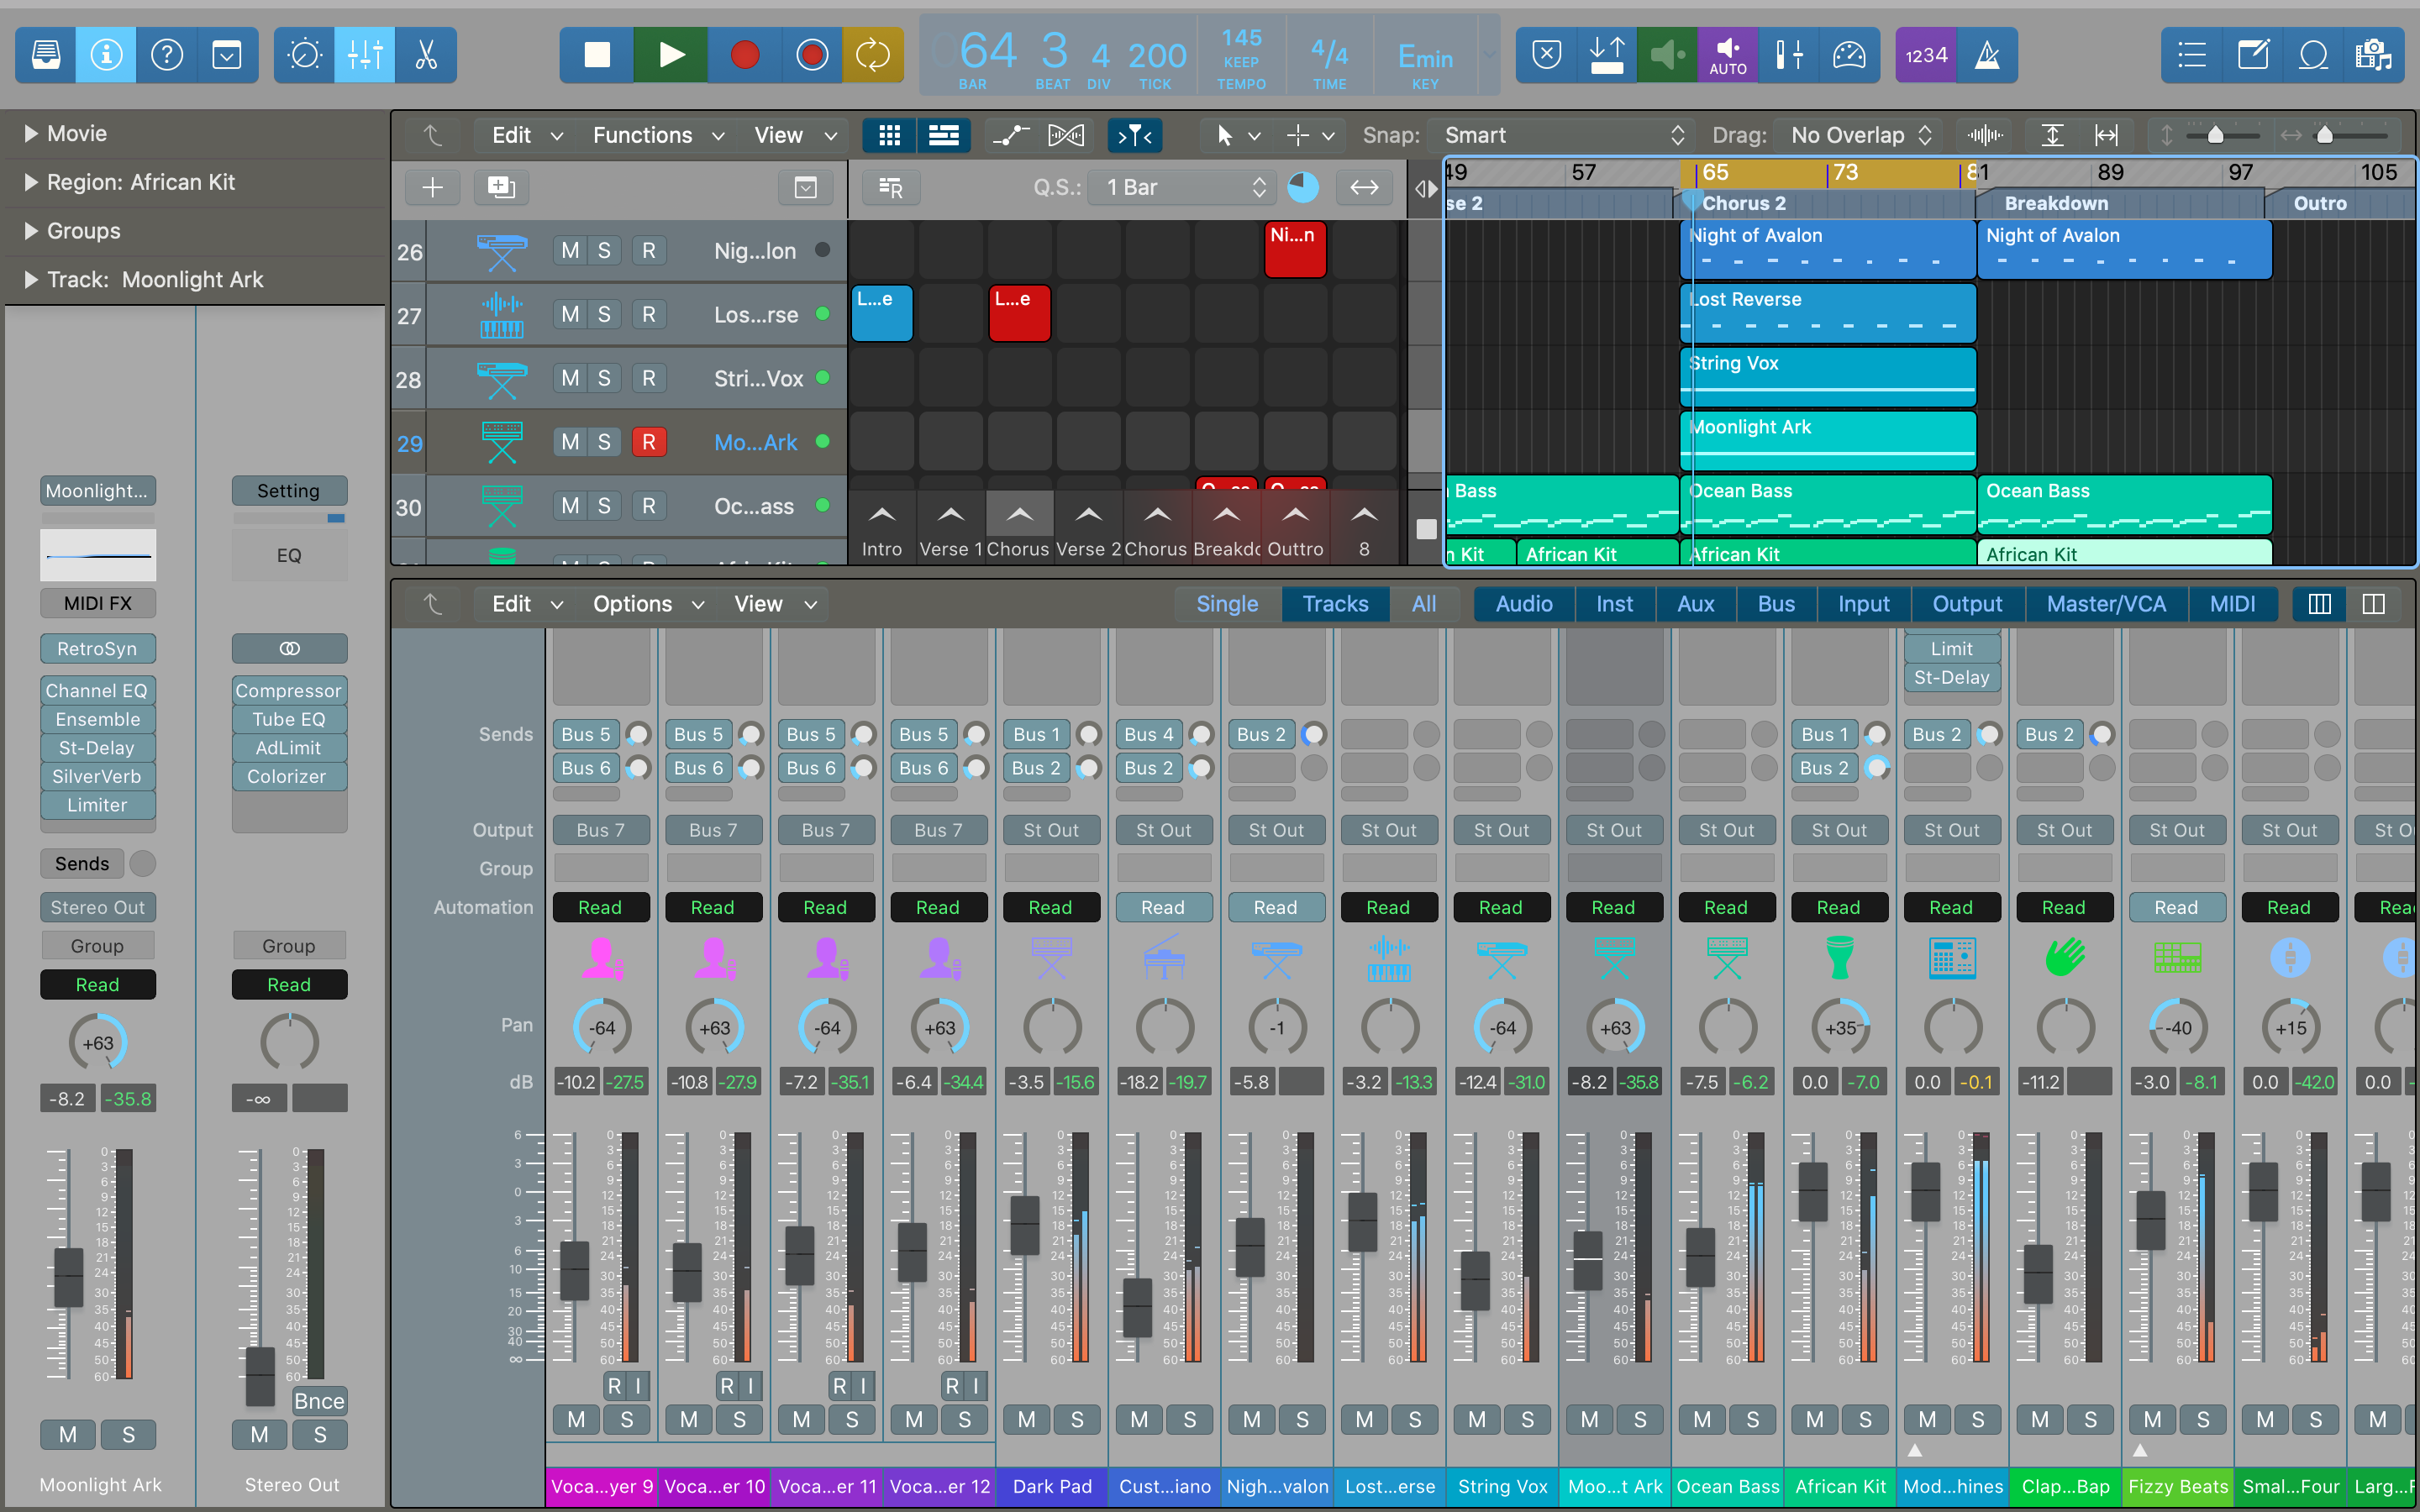Click the Scissors editors button
This screenshot has height=1512, width=2420.
pos(426,55)
